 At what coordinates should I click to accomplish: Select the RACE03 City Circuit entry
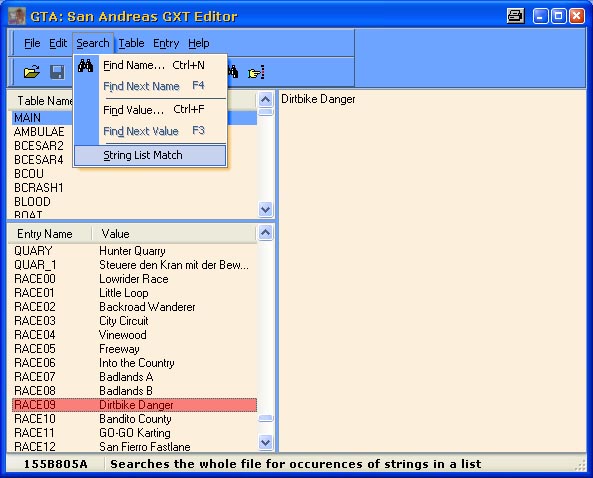click(x=134, y=321)
